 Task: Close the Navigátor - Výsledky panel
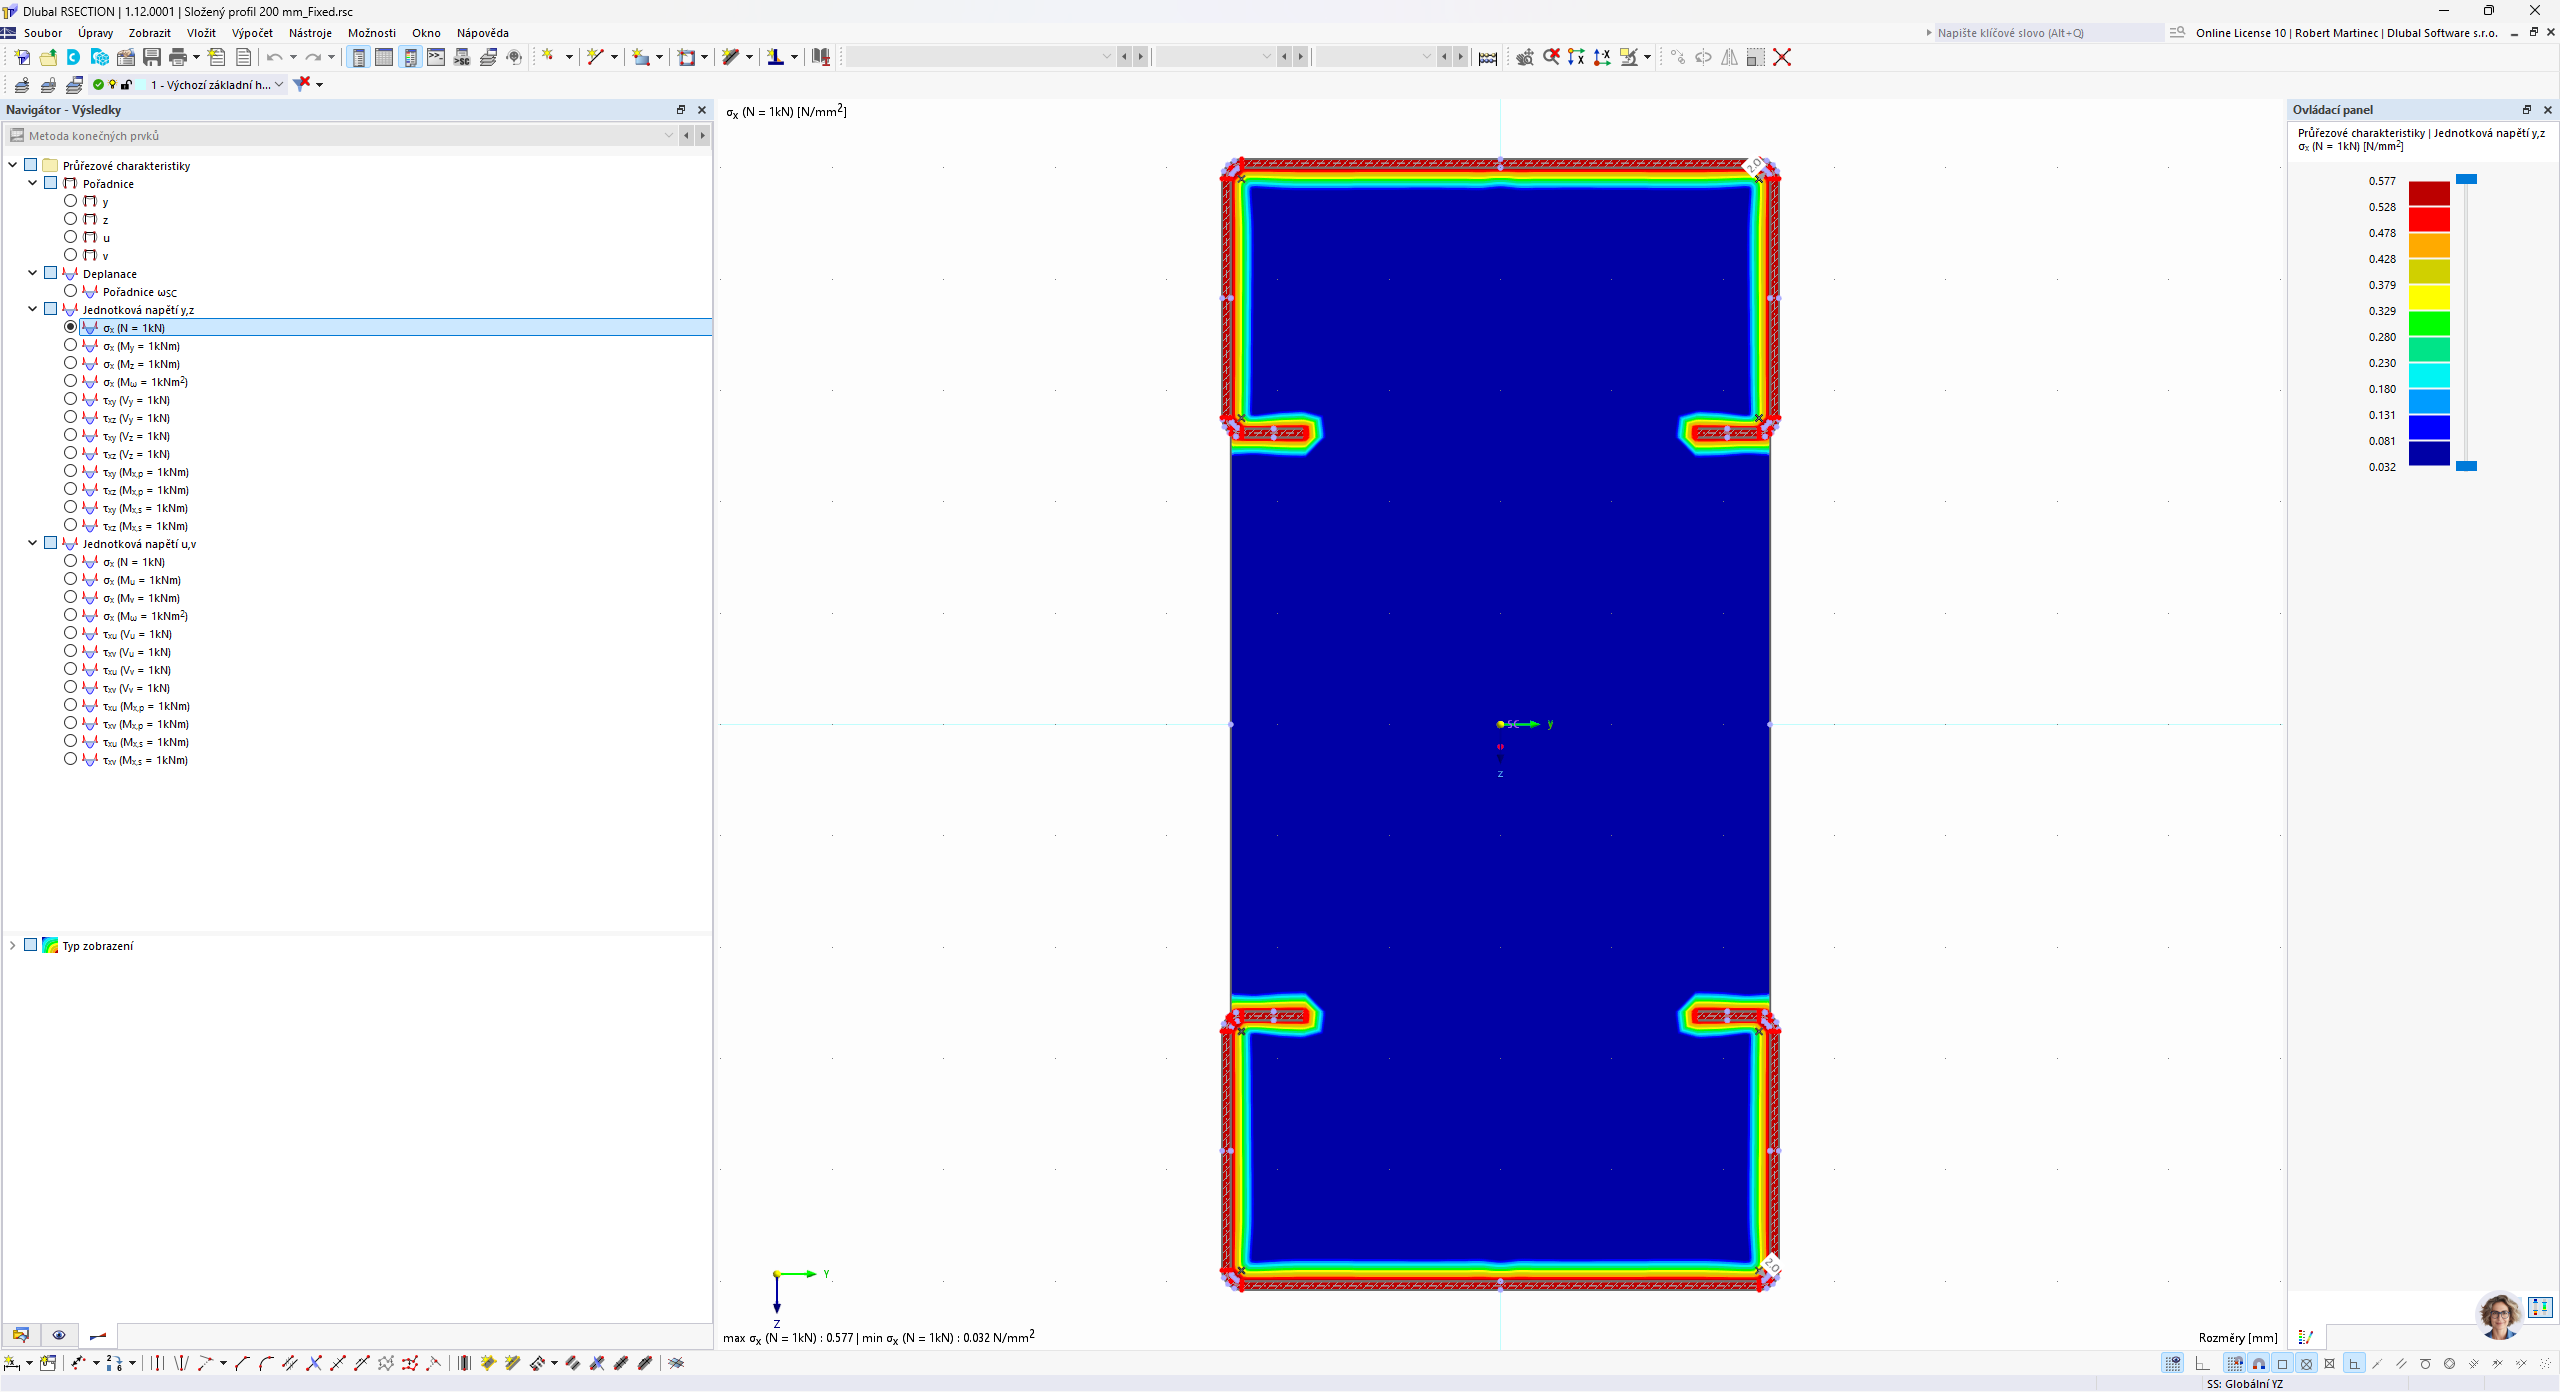(x=702, y=110)
